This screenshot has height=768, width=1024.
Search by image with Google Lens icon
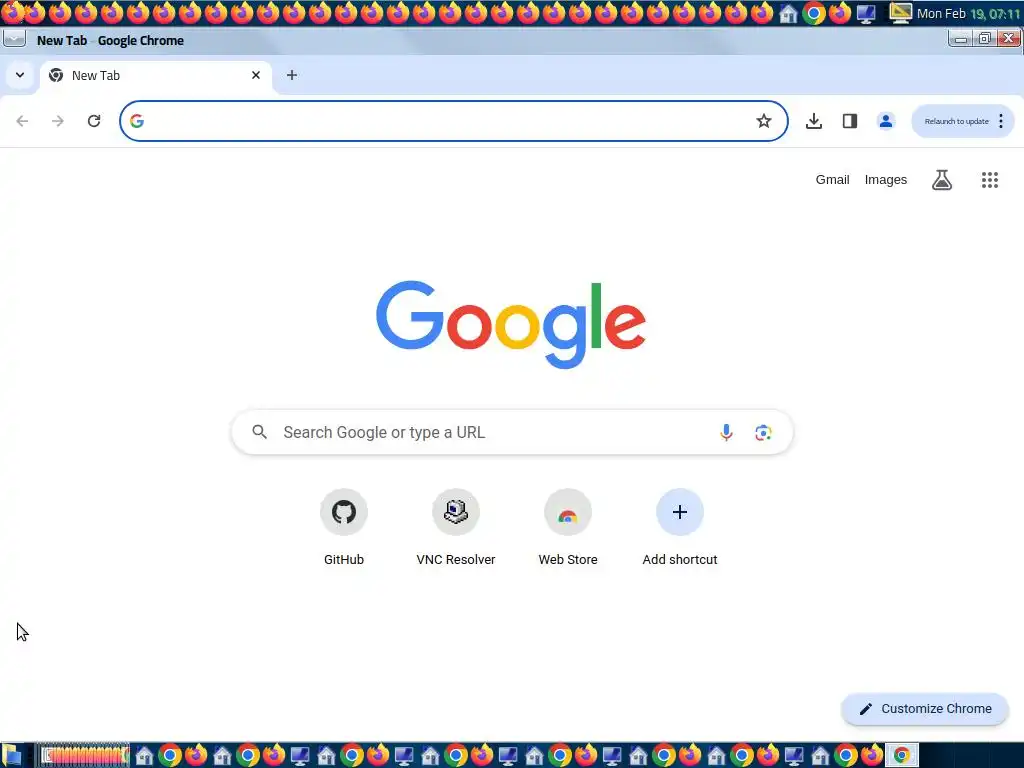click(x=763, y=432)
